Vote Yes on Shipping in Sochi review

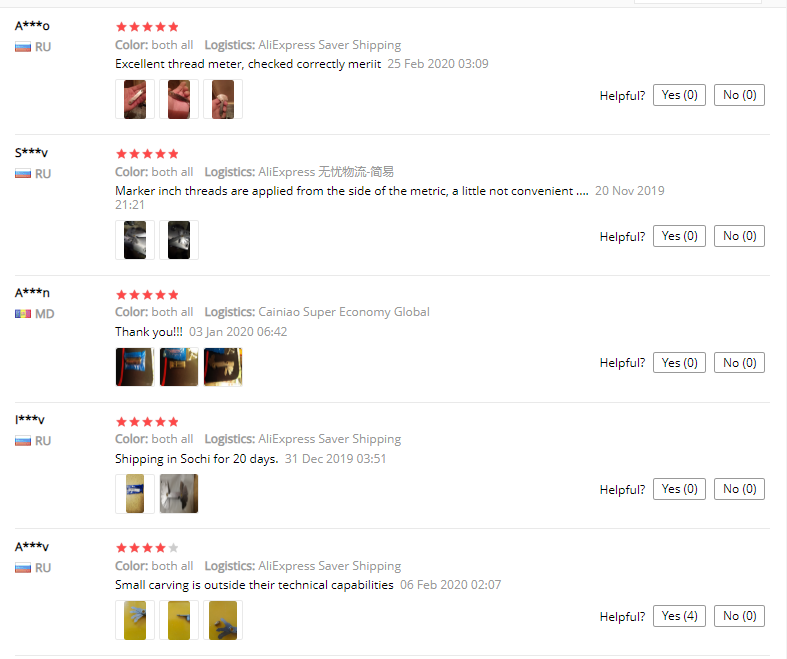pyautogui.click(x=679, y=489)
